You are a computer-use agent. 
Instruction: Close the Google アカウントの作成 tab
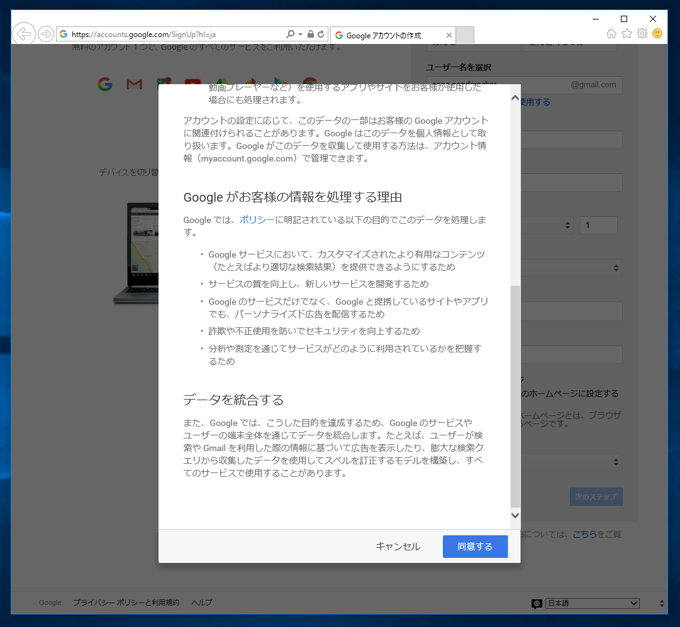[449, 35]
